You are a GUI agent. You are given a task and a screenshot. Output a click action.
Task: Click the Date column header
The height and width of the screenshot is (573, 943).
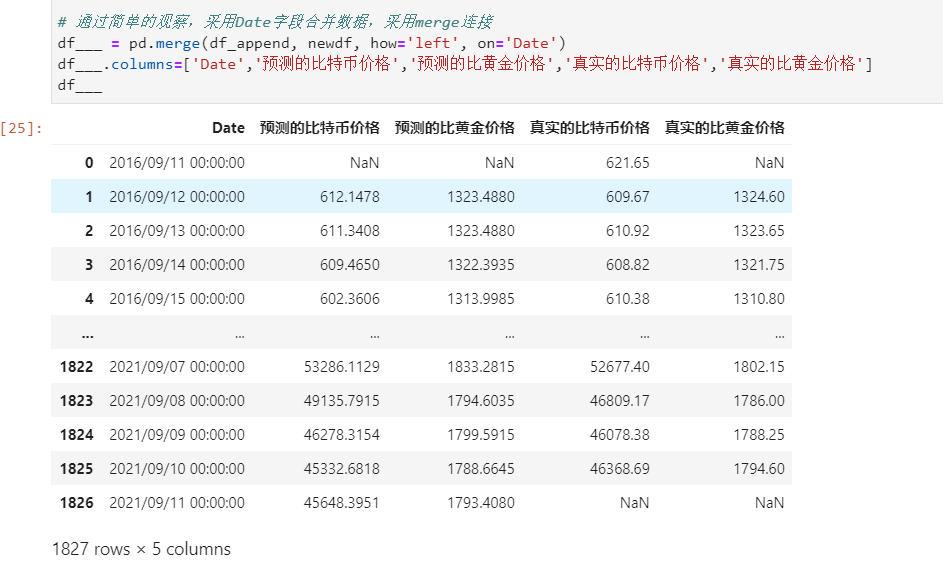click(228, 128)
